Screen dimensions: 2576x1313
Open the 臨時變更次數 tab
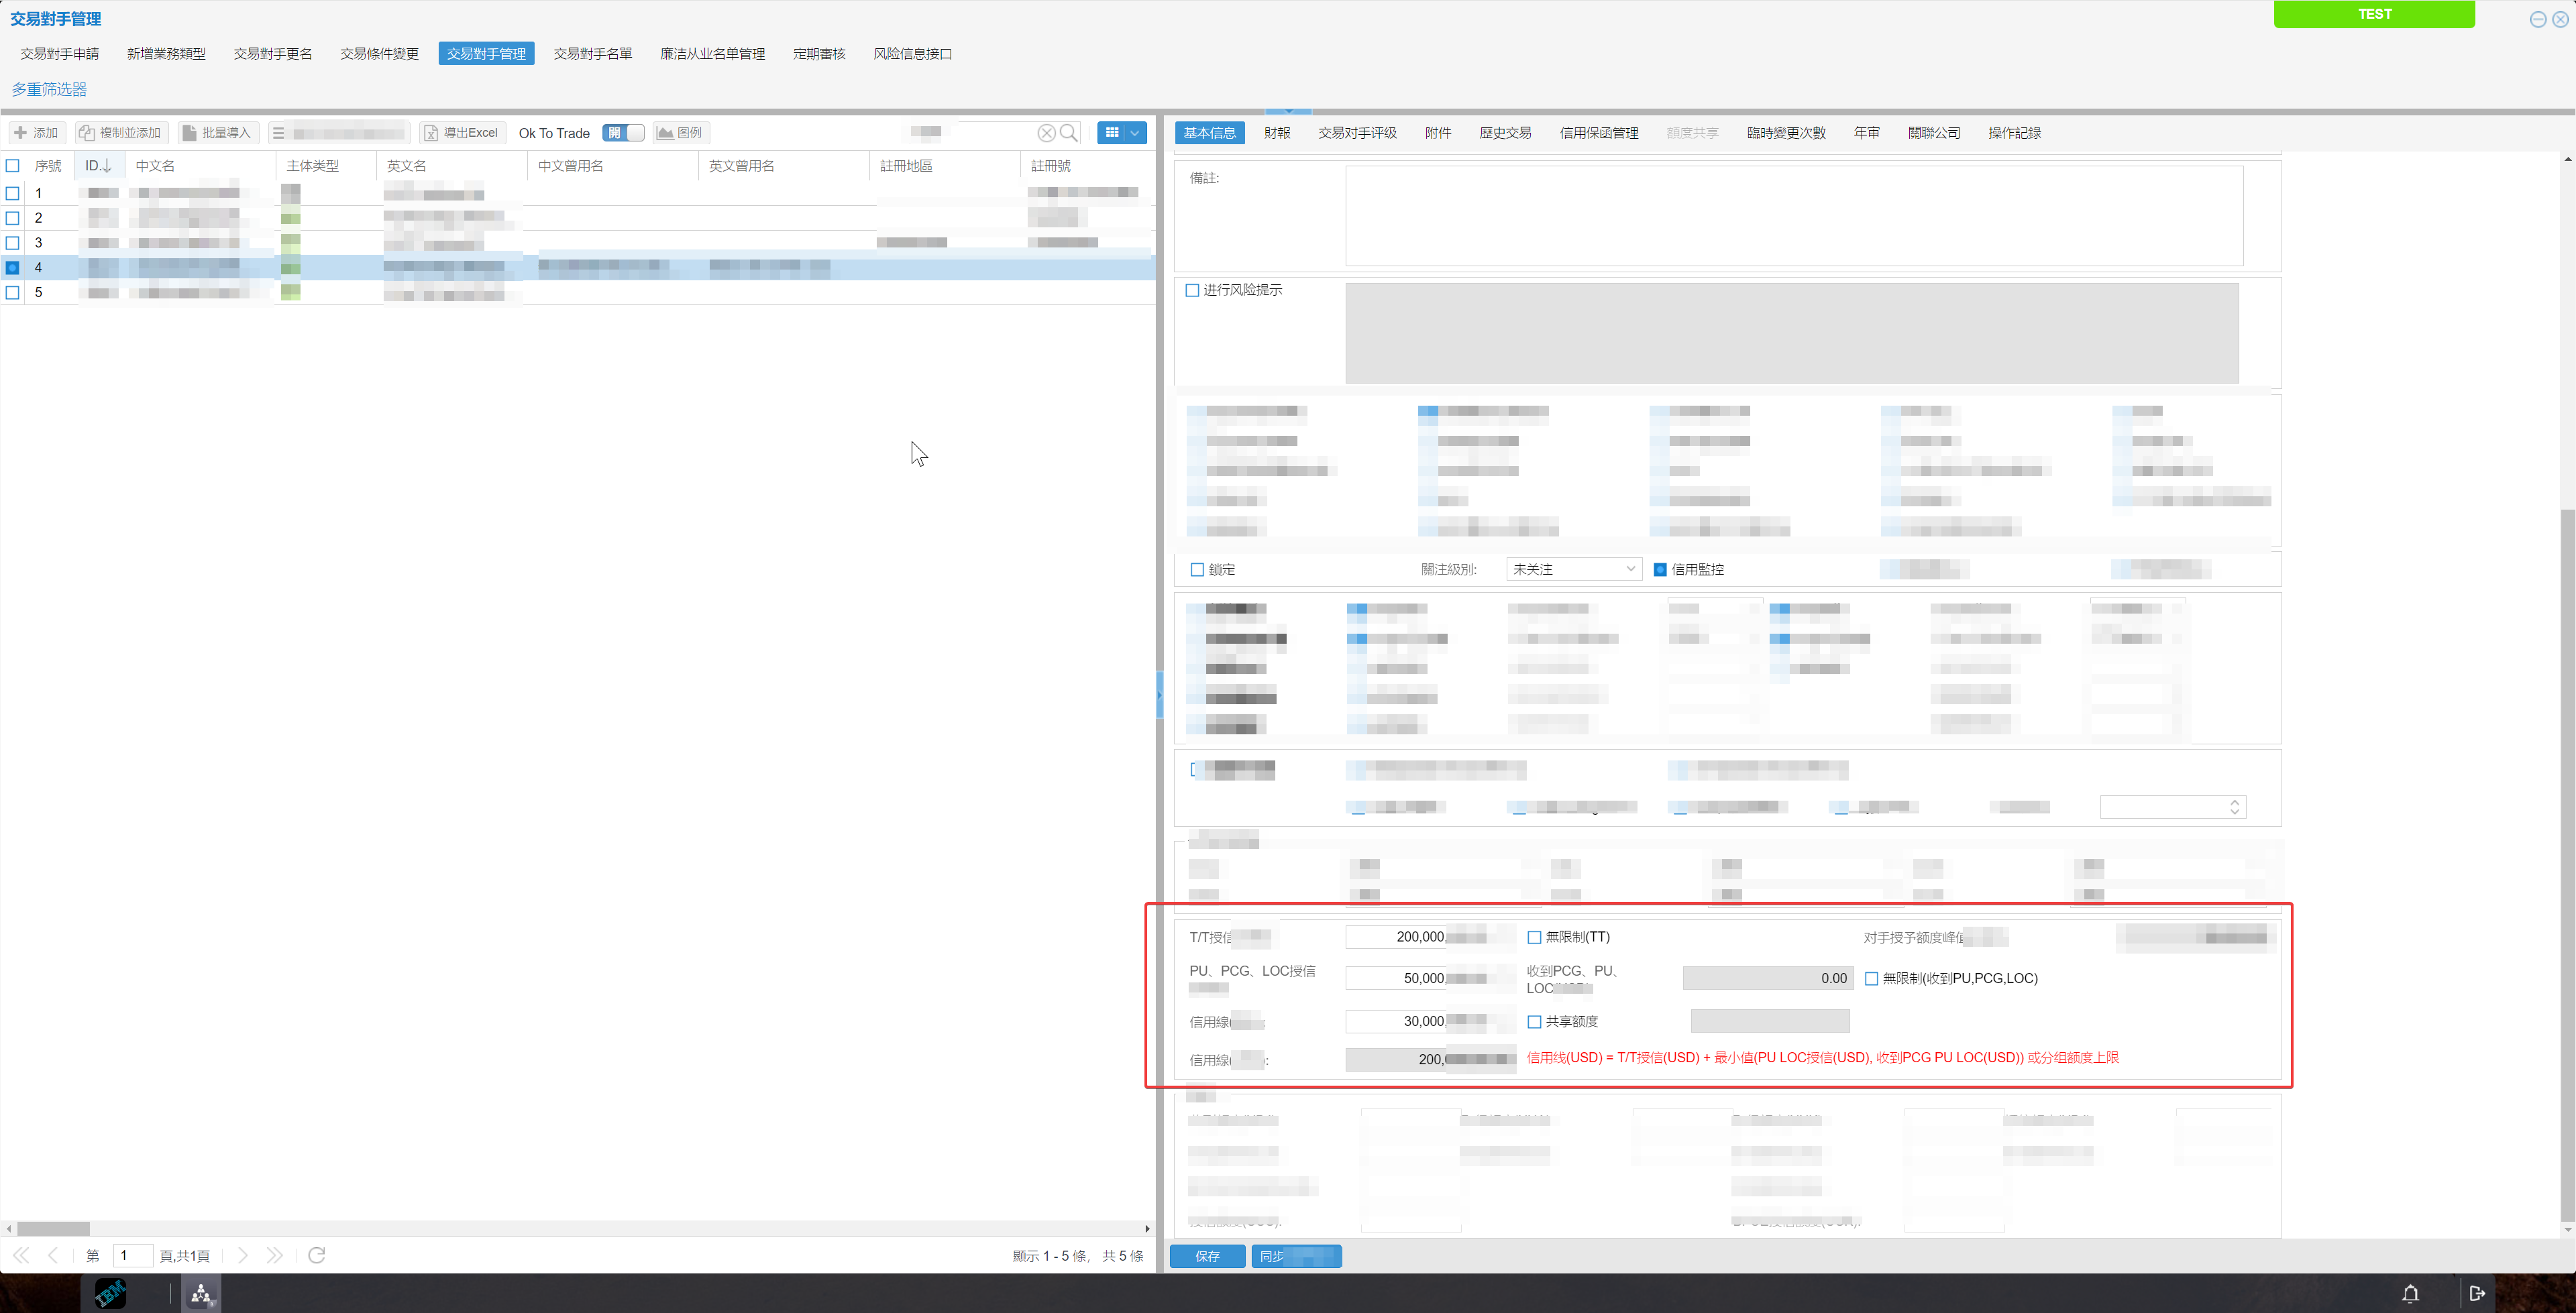(x=1786, y=133)
